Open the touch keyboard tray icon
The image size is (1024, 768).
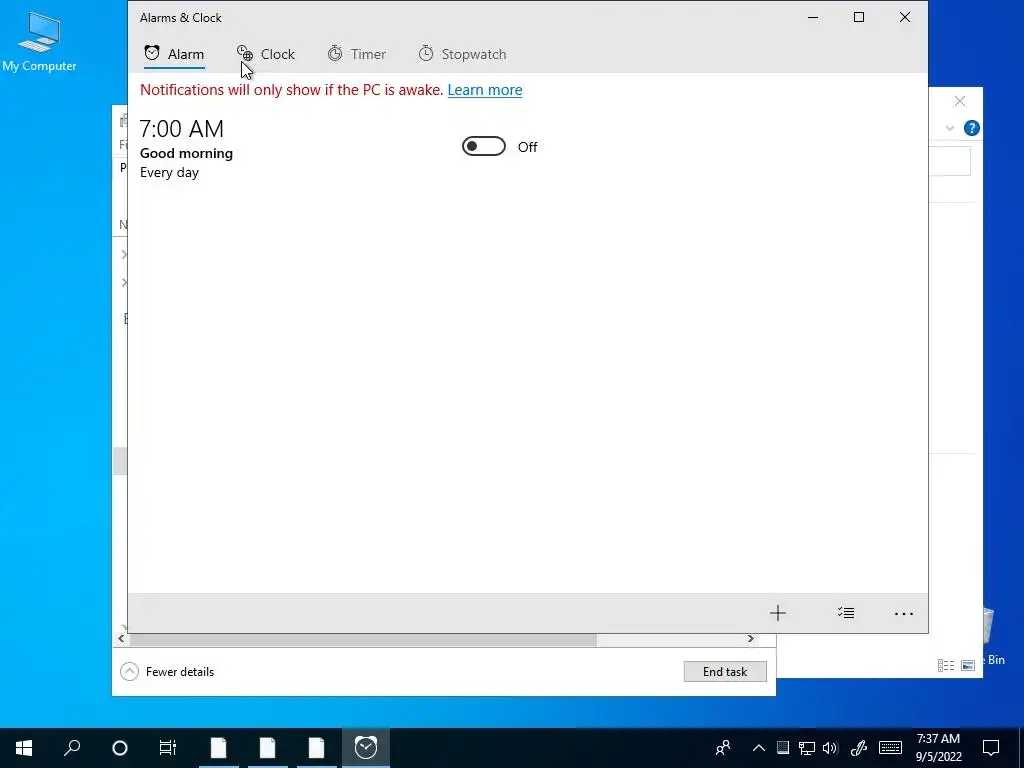890,748
